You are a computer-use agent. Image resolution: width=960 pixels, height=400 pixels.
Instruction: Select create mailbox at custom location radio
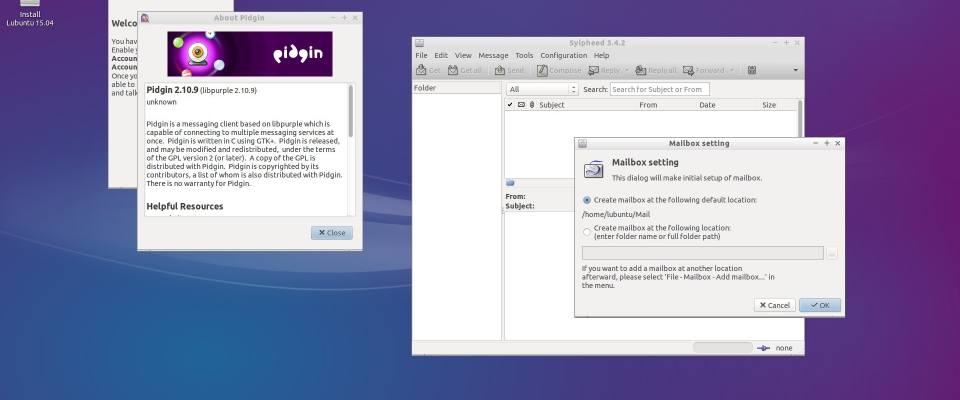click(x=587, y=232)
